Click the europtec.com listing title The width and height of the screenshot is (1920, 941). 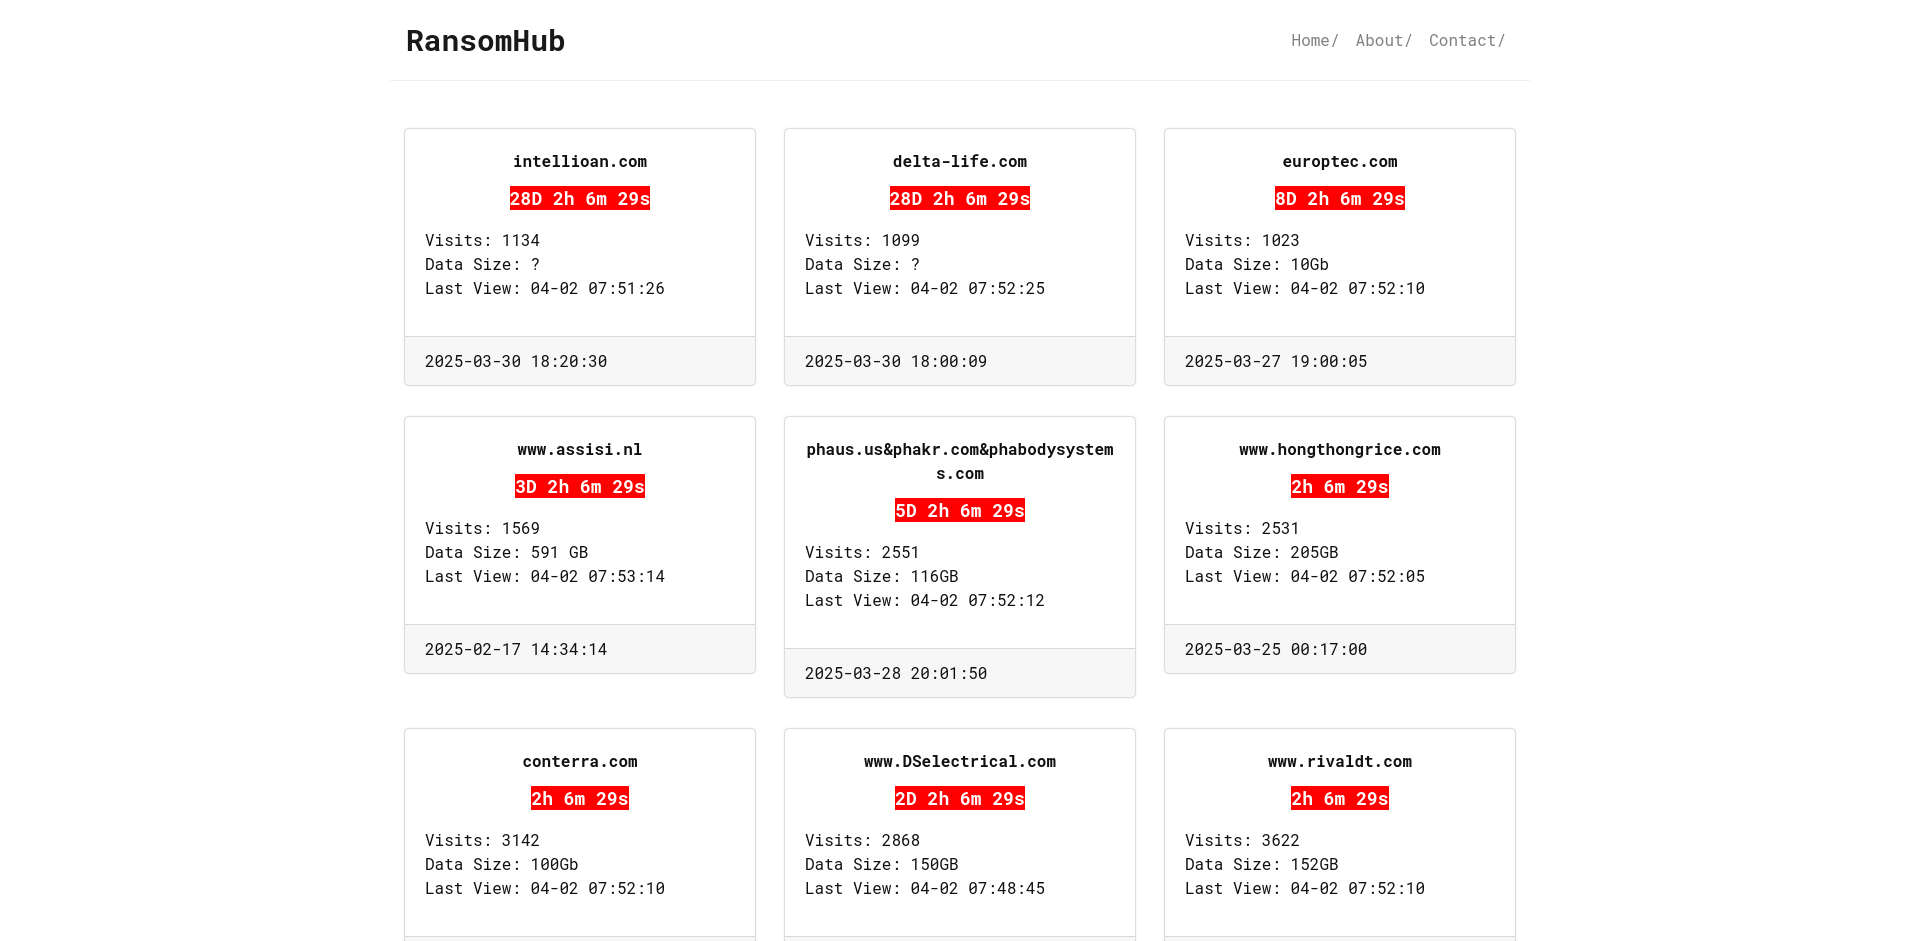pos(1340,162)
